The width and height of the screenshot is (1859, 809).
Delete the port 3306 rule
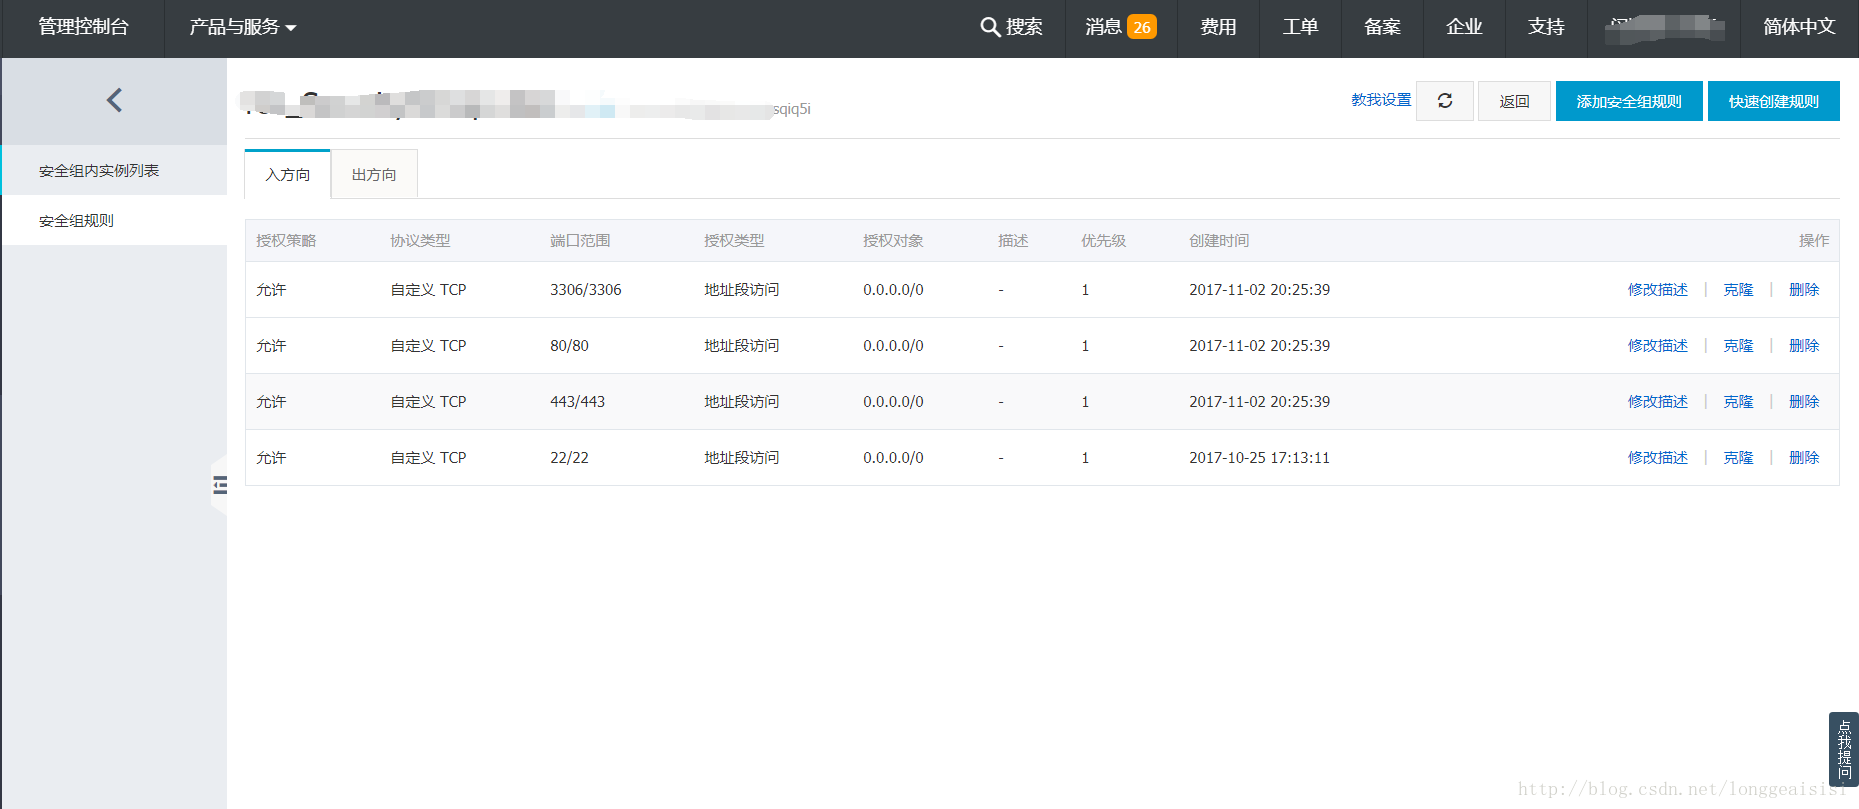[x=1803, y=290]
